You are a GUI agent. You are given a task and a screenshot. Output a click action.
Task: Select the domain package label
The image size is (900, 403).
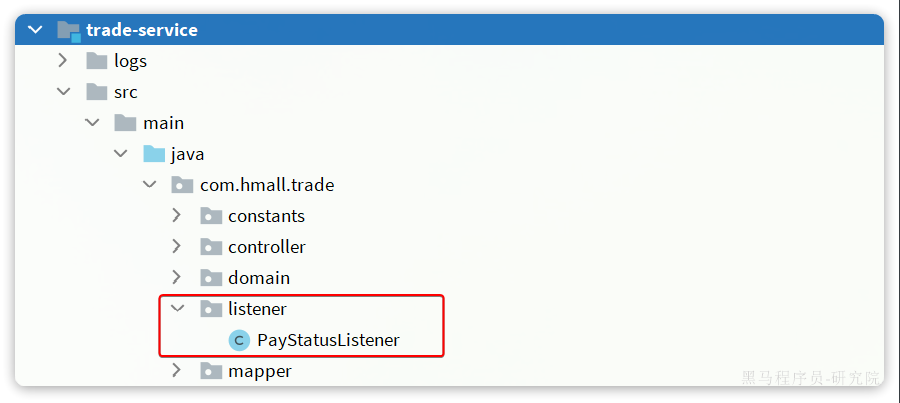point(259,278)
